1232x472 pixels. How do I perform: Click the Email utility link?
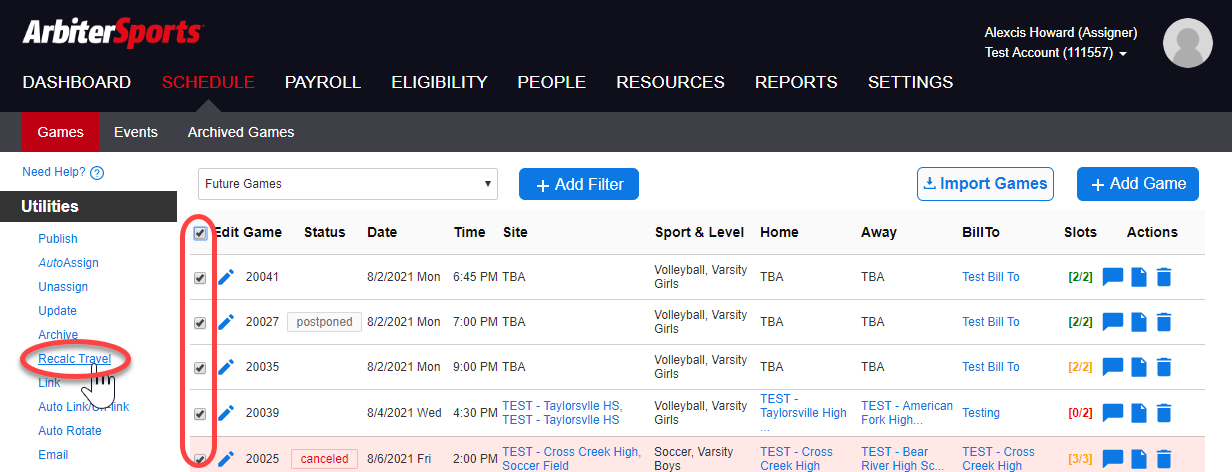tap(53, 455)
